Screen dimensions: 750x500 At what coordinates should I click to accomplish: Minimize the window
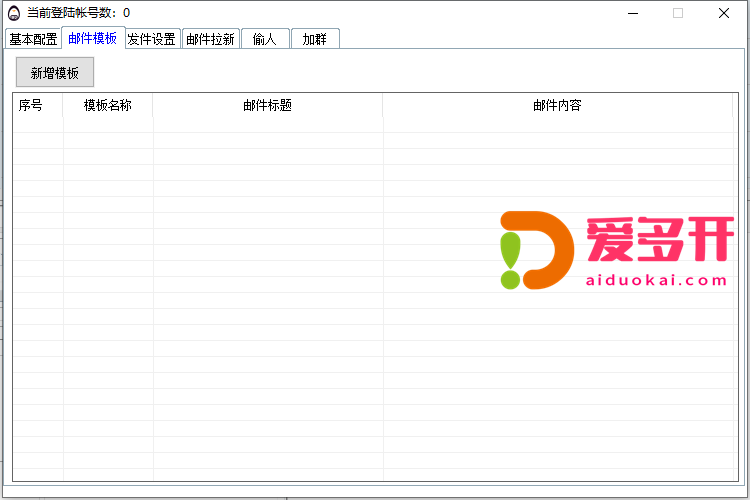633,13
